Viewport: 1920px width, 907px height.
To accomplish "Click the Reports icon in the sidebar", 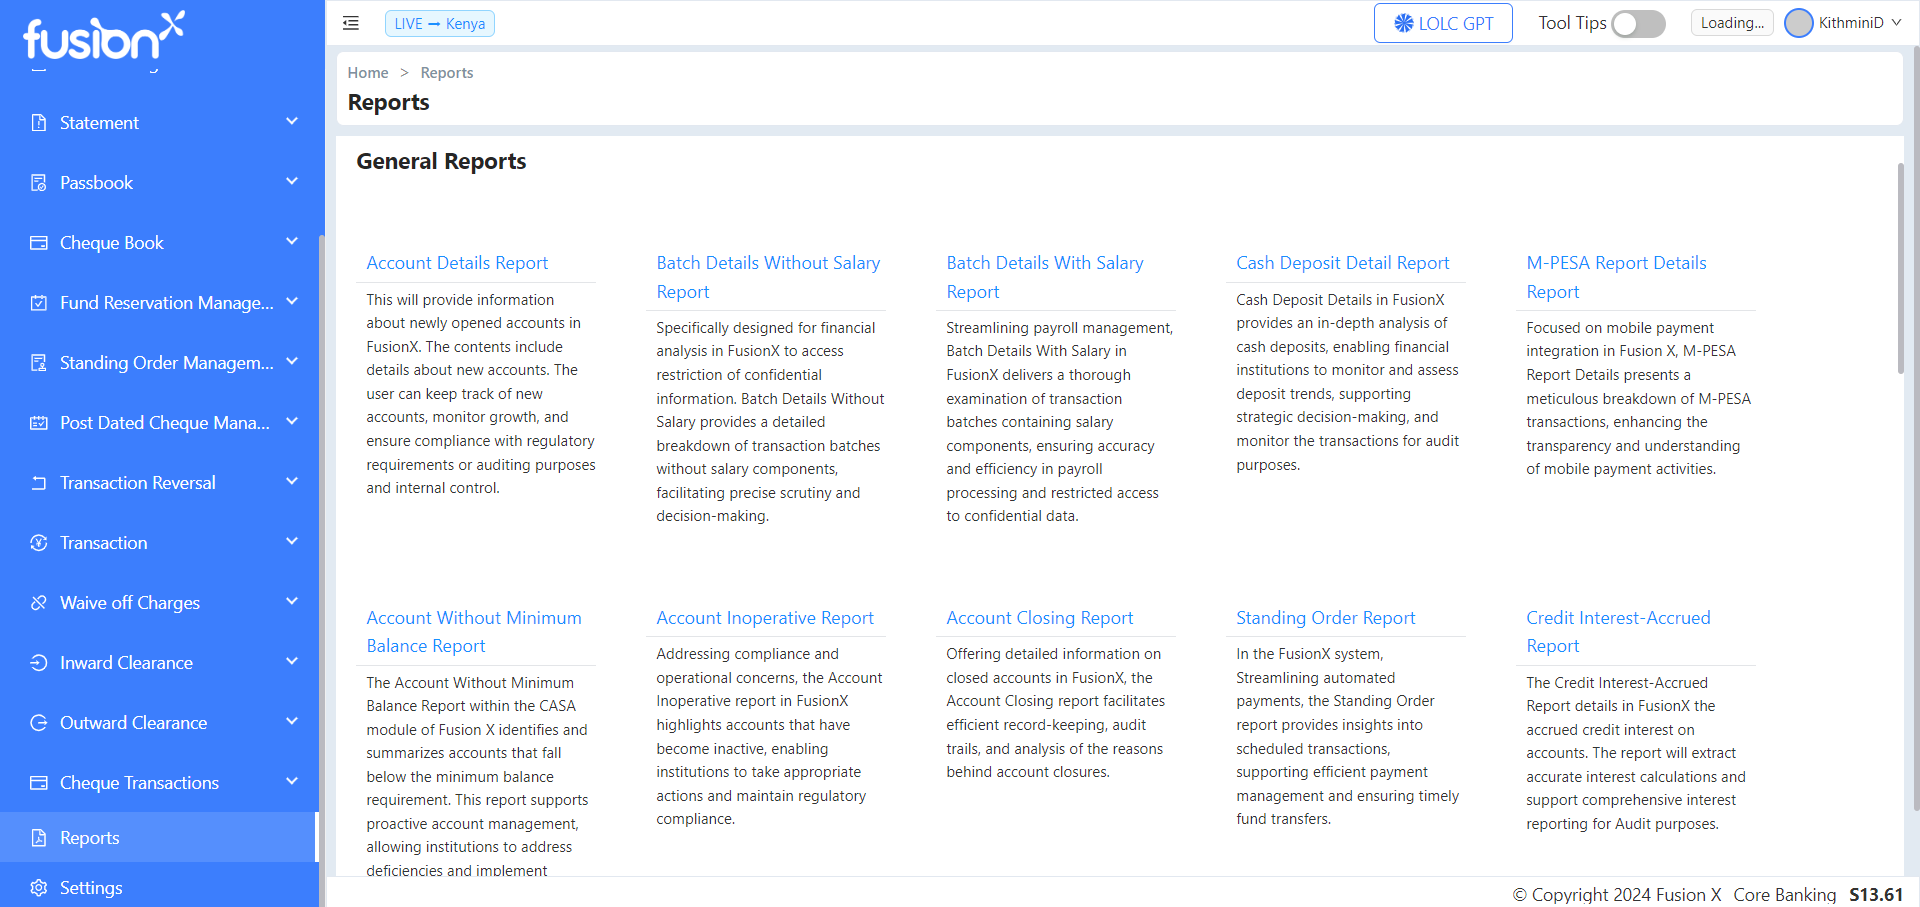I will (38, 837).
